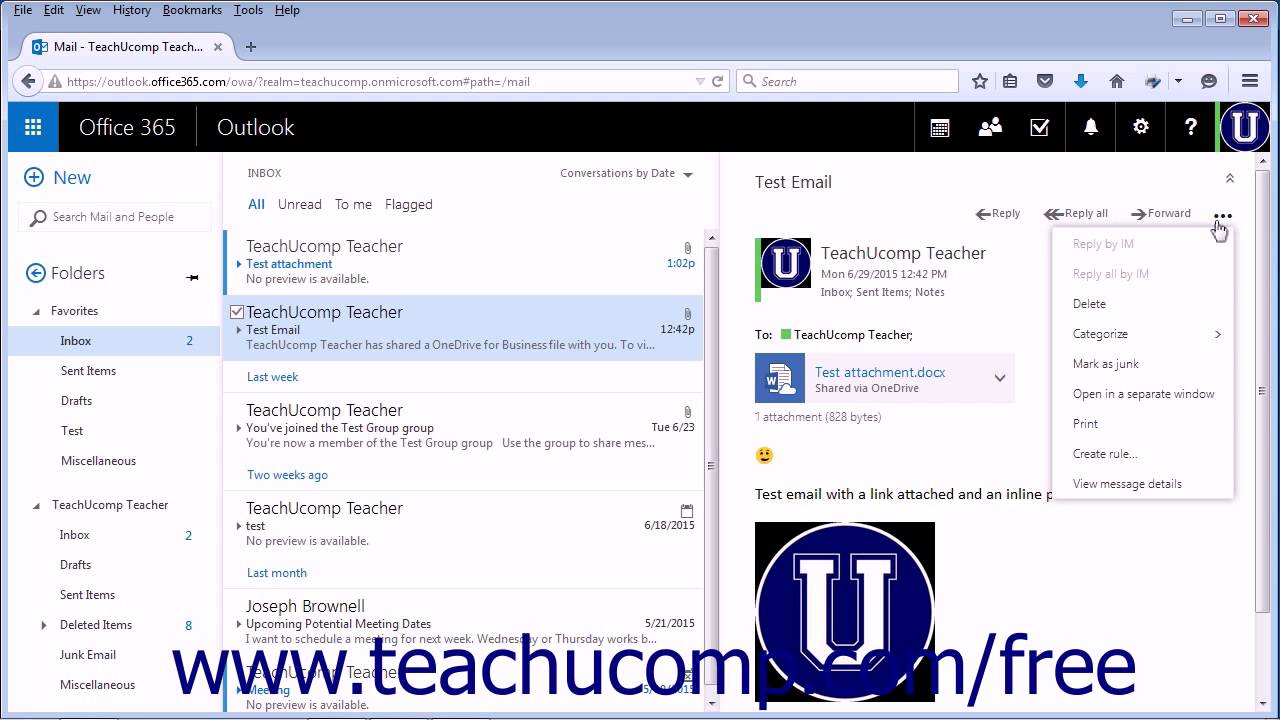The image size is (1280, 720).
Task: Open the Test attachment.docx link
Action: (880, 372)
